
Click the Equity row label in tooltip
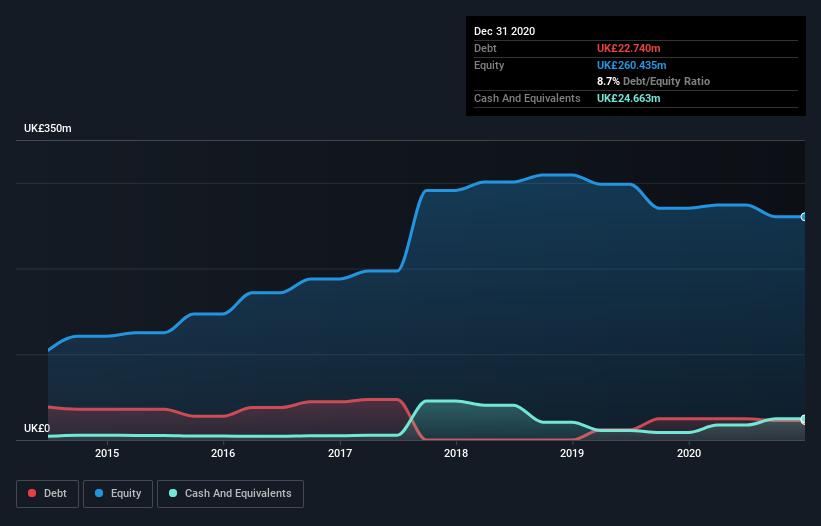click(489, 65)
